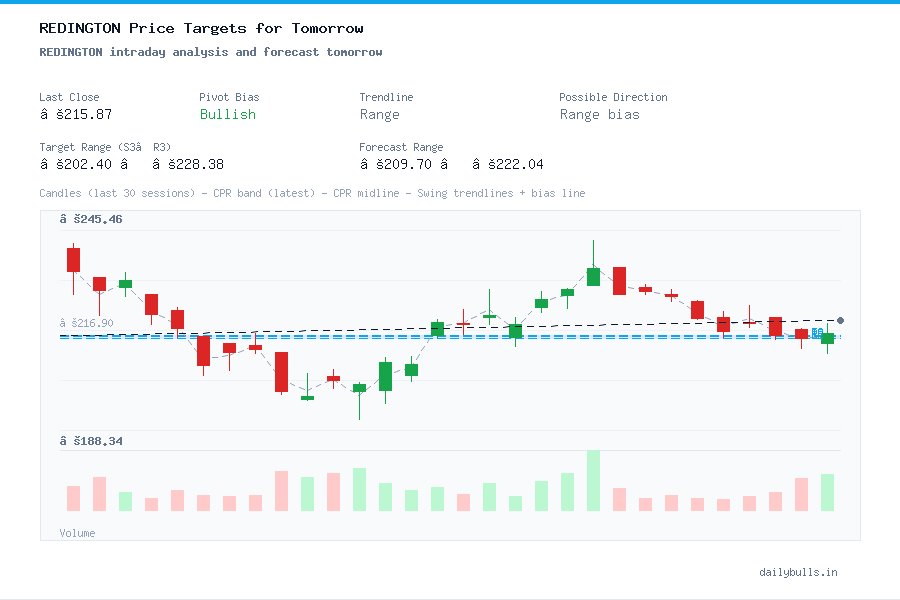The image size is (900, 600).
Task: Click the Target Range 202.40 to 228.38 value
Action: [x=131, y=164]
